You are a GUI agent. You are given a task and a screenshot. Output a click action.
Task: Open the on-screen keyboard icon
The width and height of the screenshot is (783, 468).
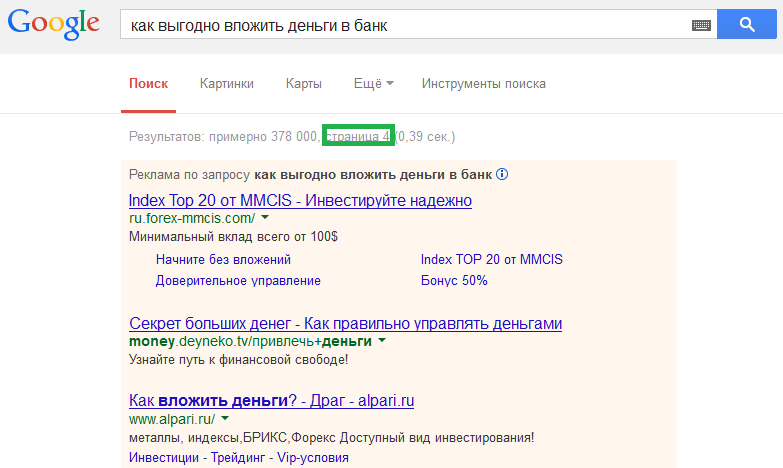click(701, 25)
